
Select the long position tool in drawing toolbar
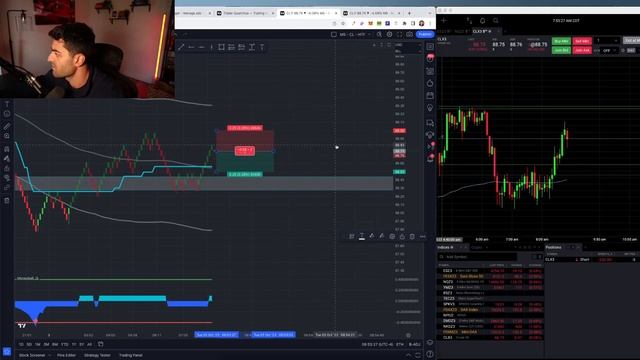[231, 47]
